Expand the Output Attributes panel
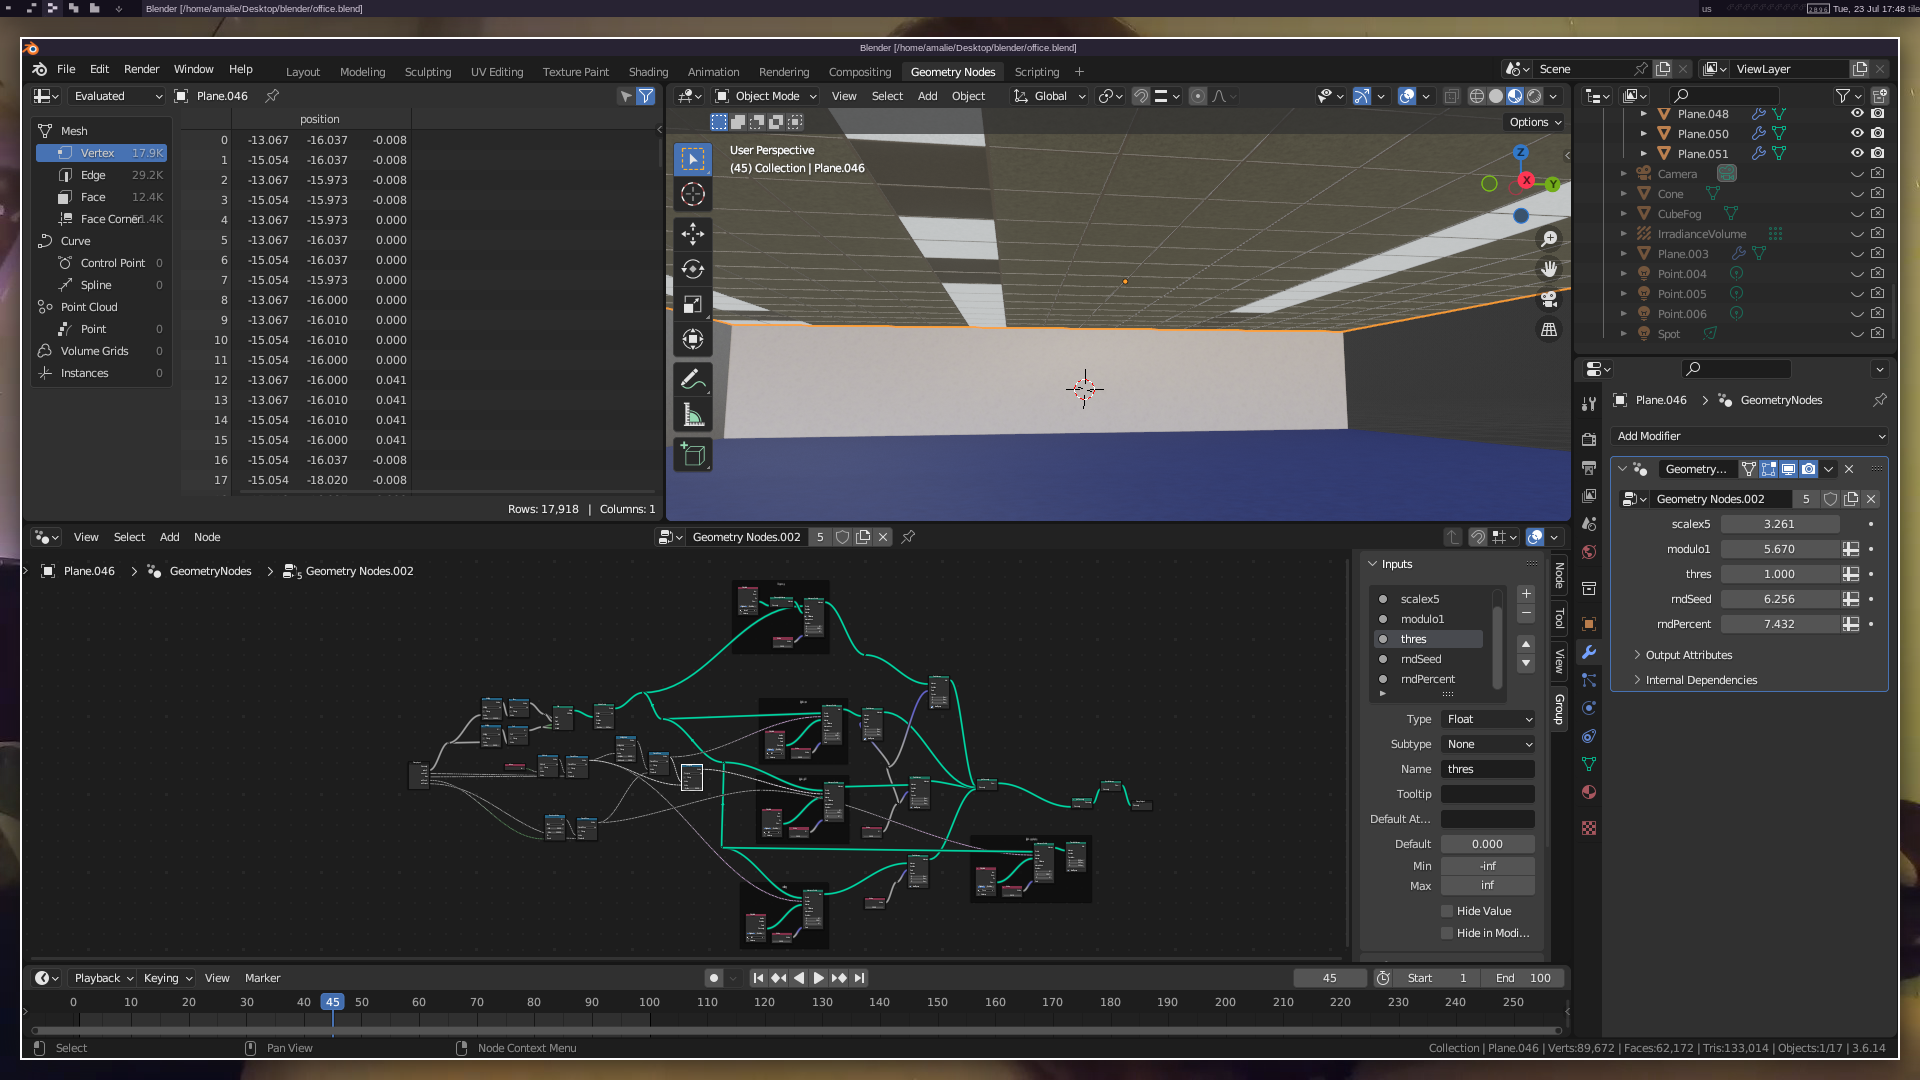Viewport: 1920px width, 1080px height. pos(1689,655)
